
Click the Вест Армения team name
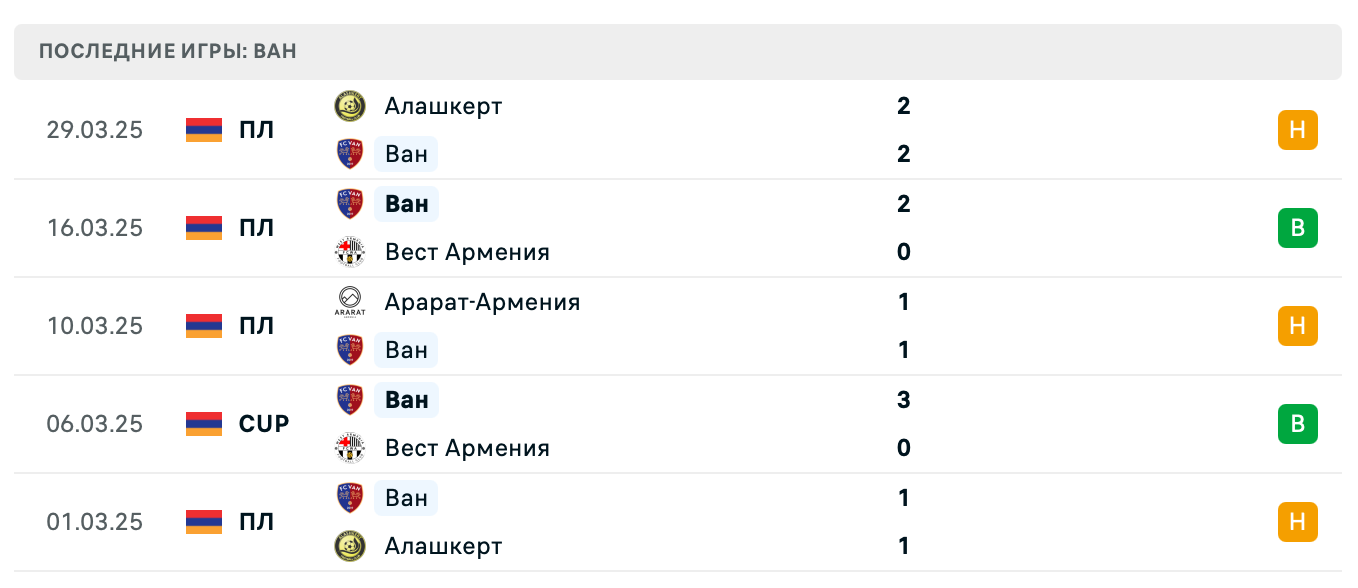(x=467, y=252)
